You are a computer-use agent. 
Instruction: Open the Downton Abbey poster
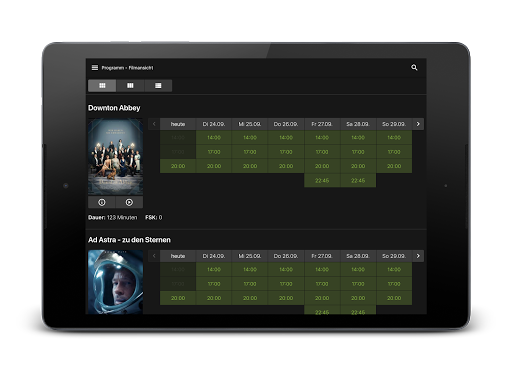[x=116, y=157]
